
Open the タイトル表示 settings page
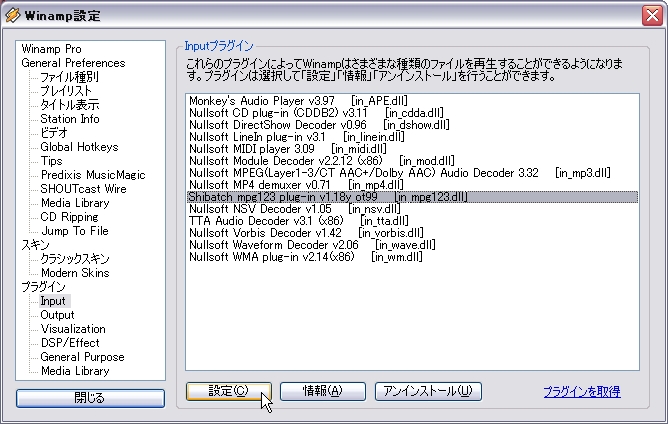(x=70, y=105)
